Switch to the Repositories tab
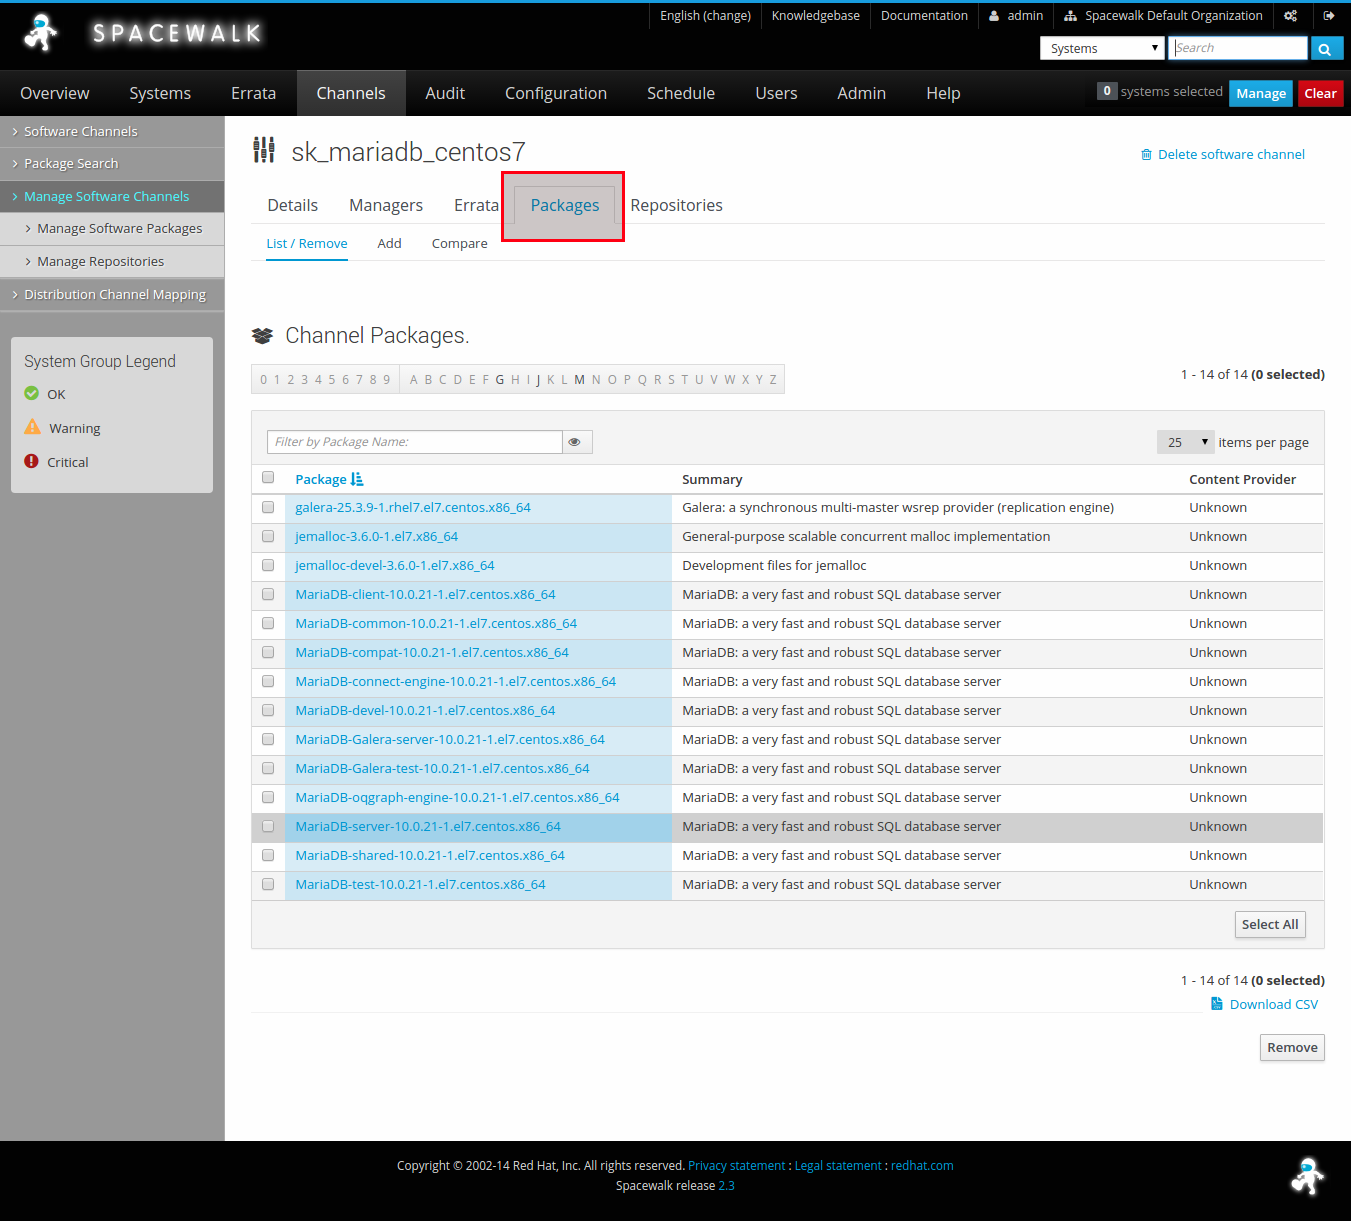1351x1221 pixels. pos(676,205)
